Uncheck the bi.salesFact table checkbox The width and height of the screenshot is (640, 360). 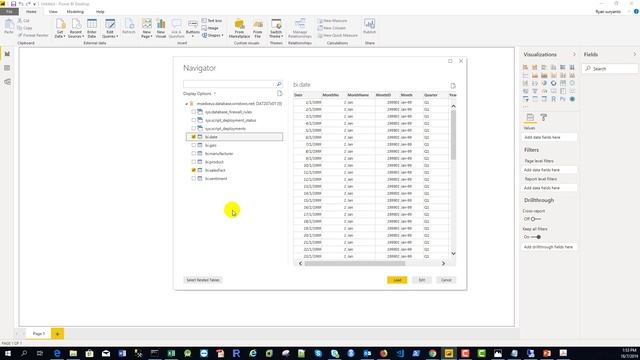[193, 170]
